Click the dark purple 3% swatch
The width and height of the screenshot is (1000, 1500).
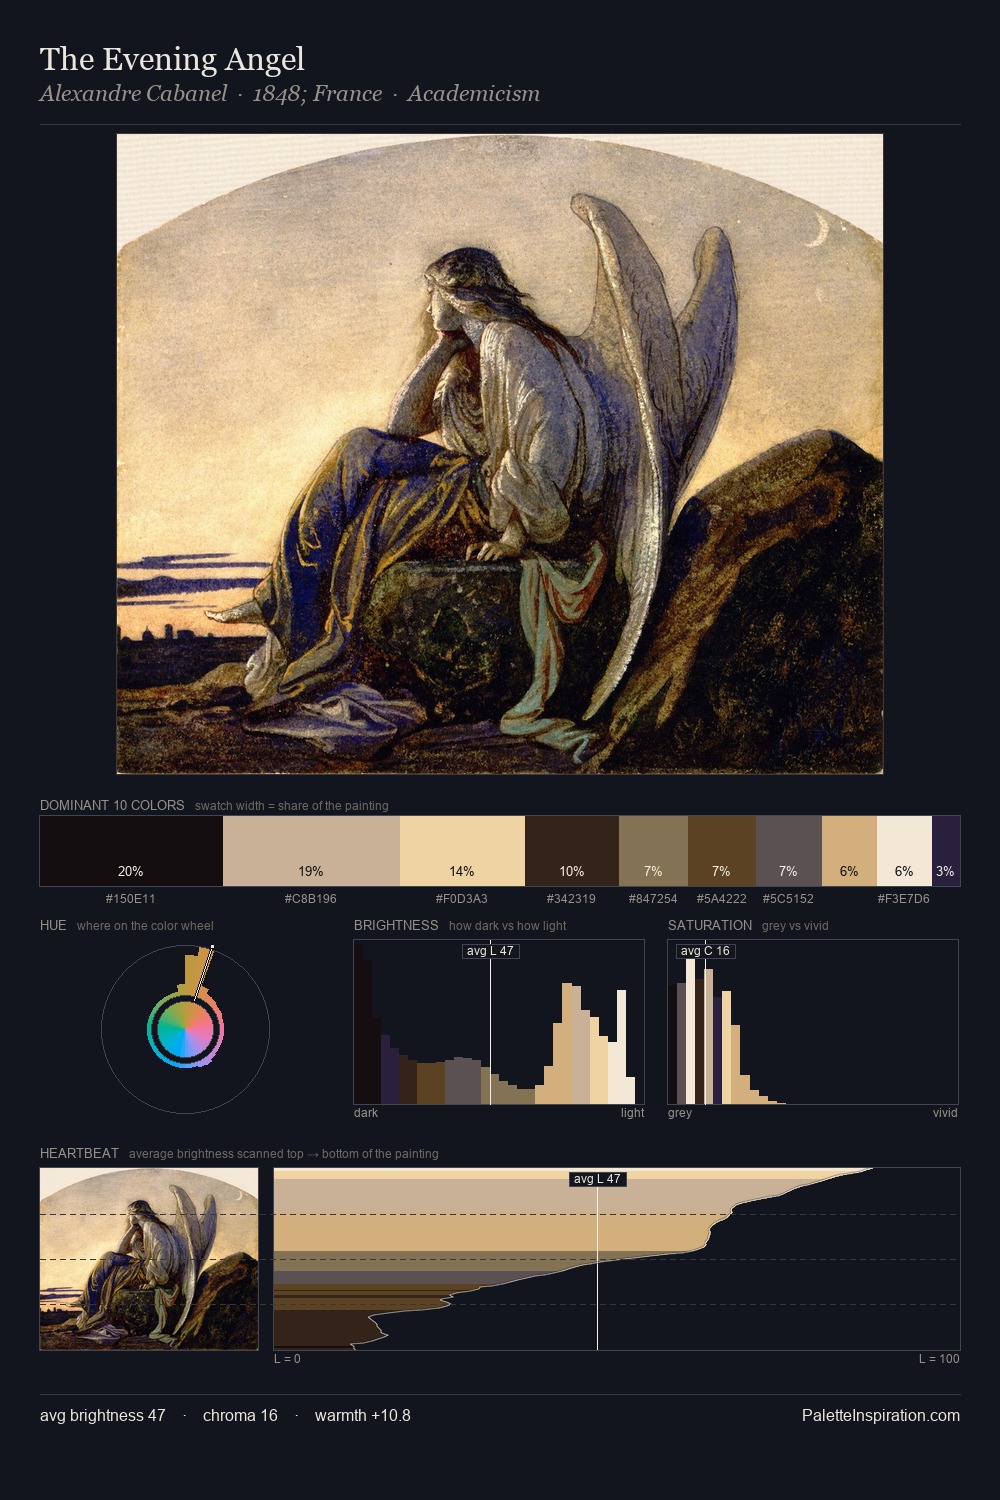pos(946,851)
